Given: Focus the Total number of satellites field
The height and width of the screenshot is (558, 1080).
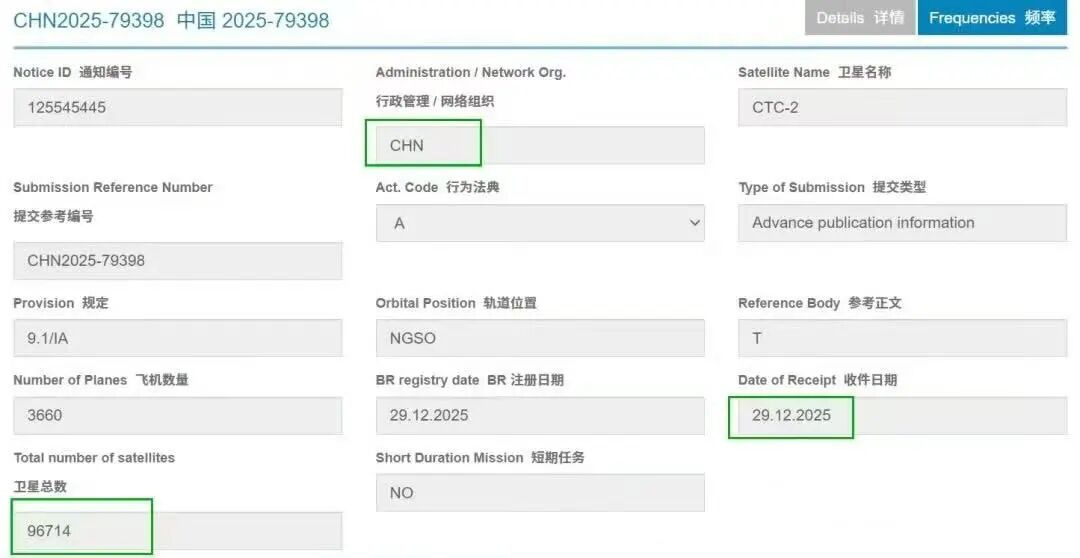Looking at the screenshot, I should 177,531.
